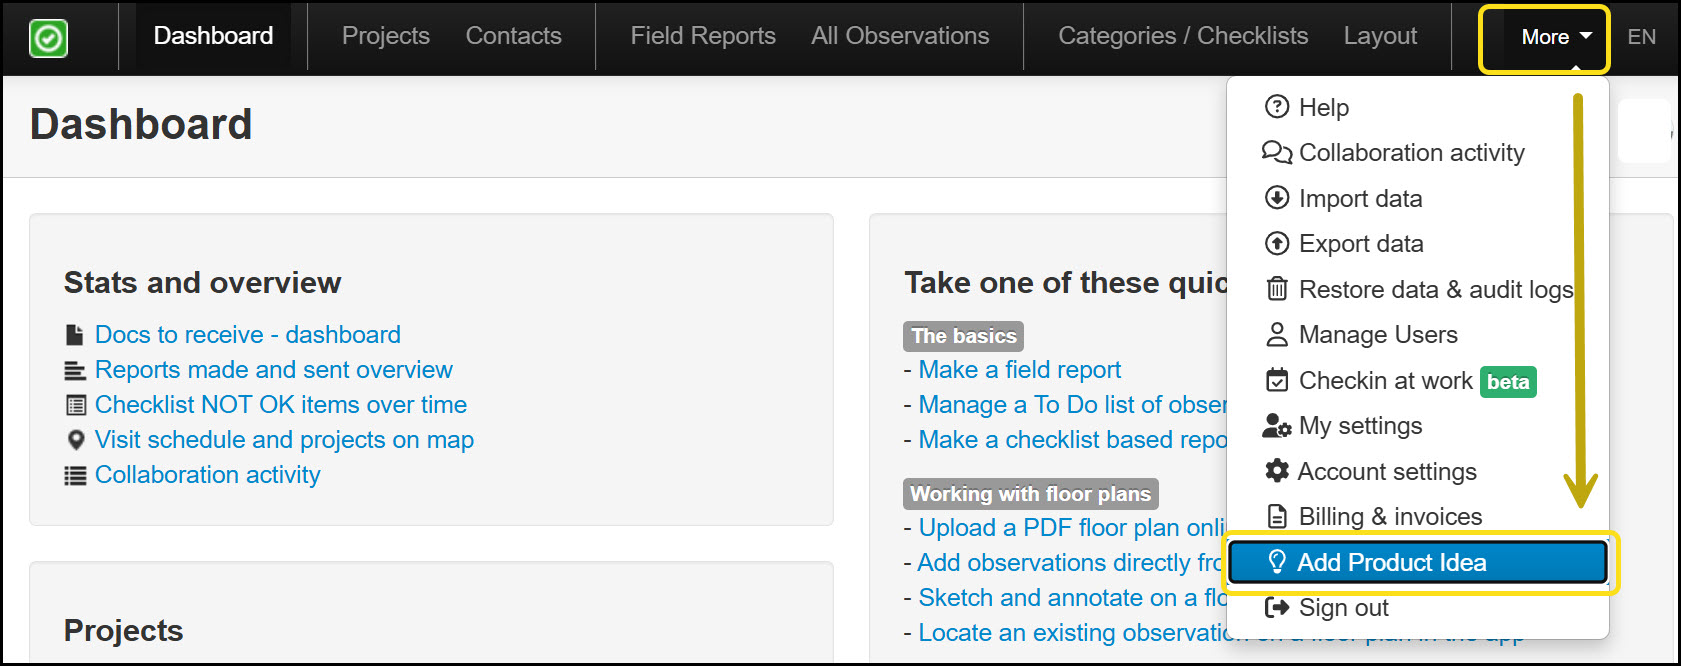This screenshot has width=1681, height=666.
Task: Click the Sign out arrow icon
Action: [x=1277, y=607]
